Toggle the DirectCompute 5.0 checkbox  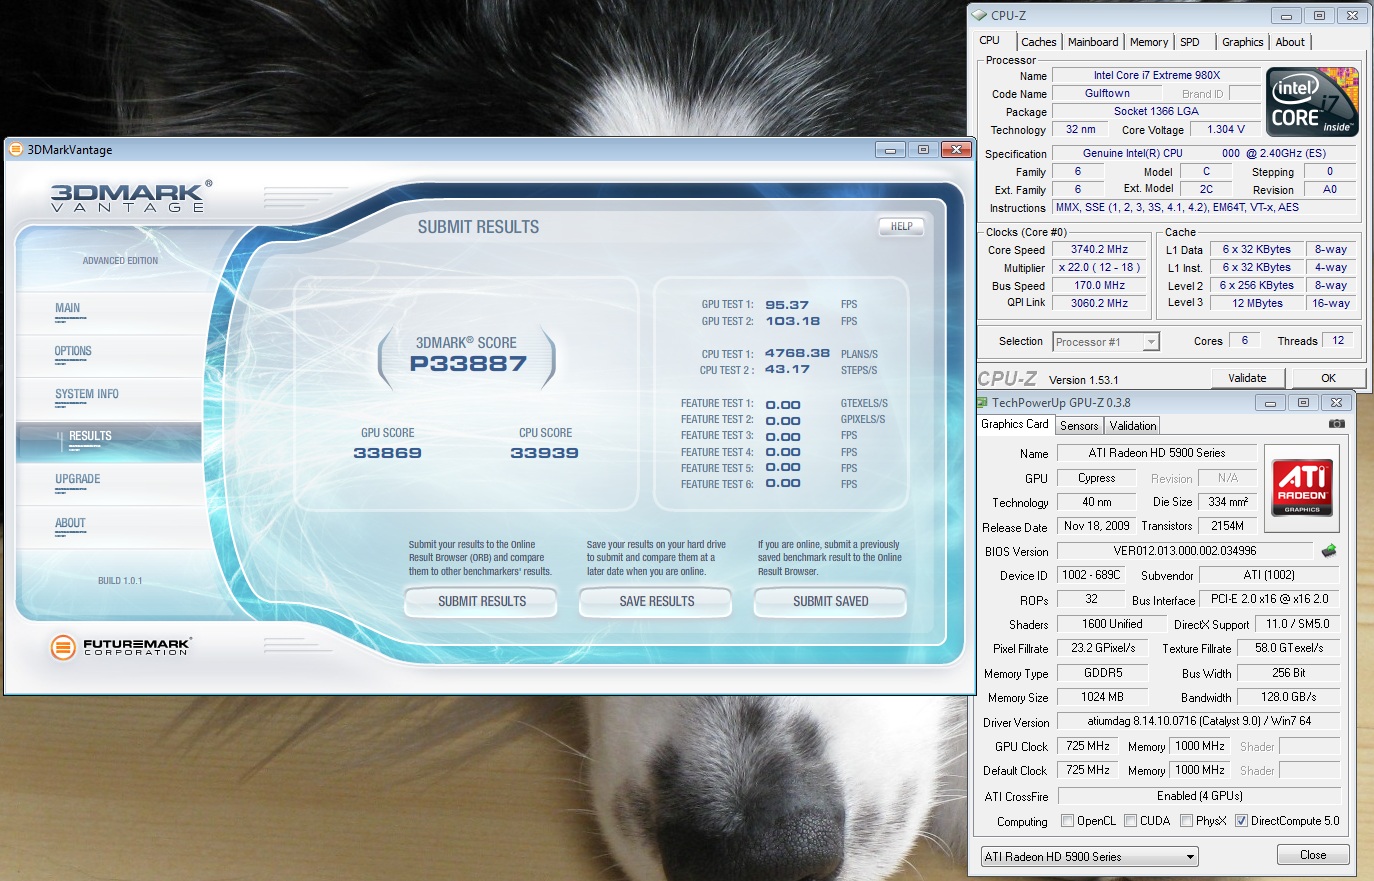[x=1241, y=821]
